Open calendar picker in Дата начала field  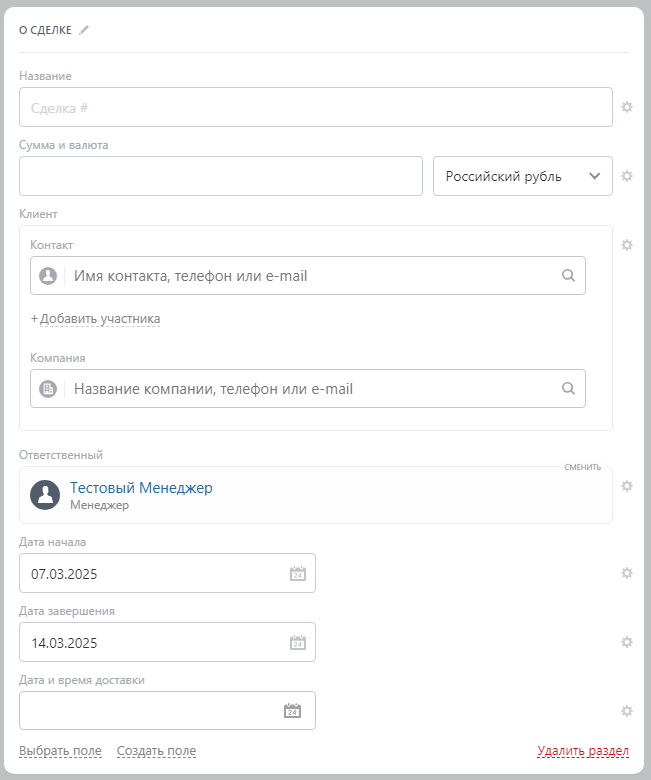point(297,574)
